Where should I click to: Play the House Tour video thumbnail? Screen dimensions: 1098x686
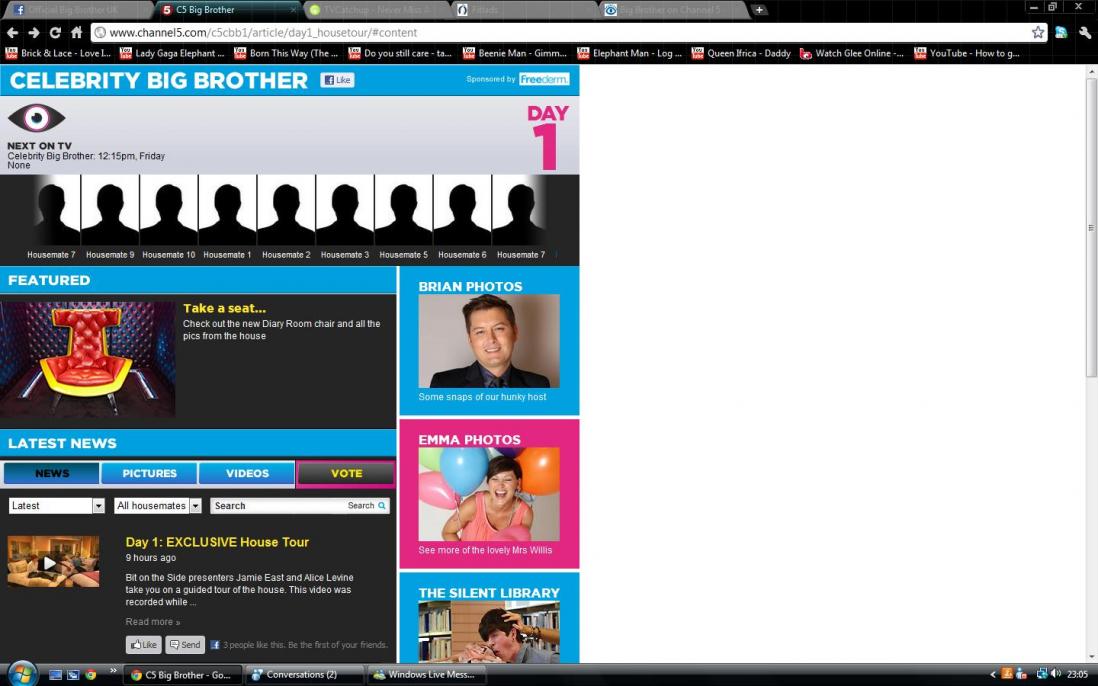[x=52, y=561]
